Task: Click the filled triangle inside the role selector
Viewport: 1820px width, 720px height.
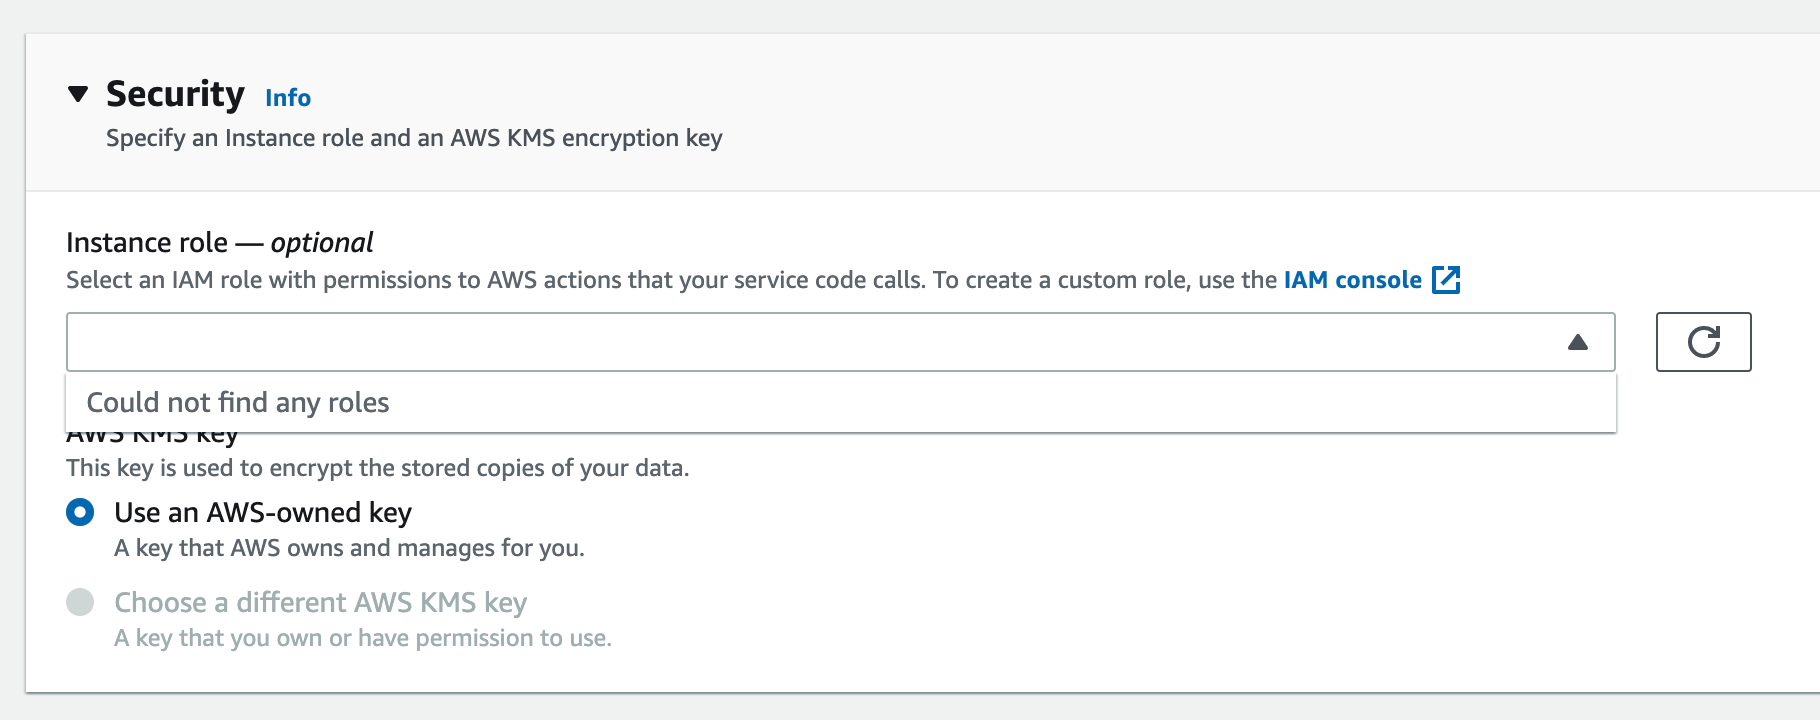Action: coord(1578,342)
